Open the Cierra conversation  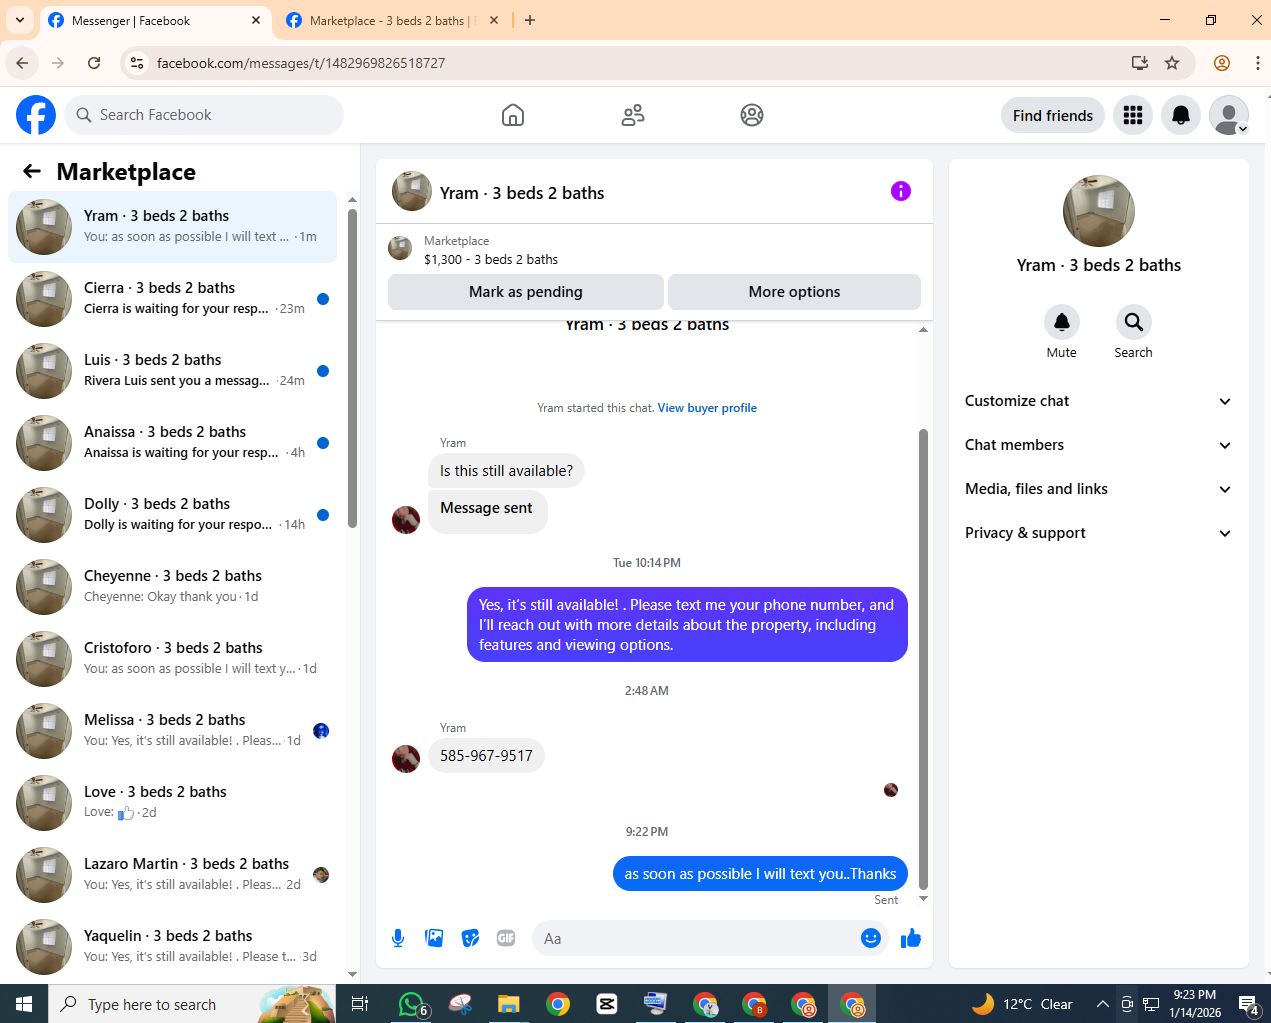click(x=172, y=299)
